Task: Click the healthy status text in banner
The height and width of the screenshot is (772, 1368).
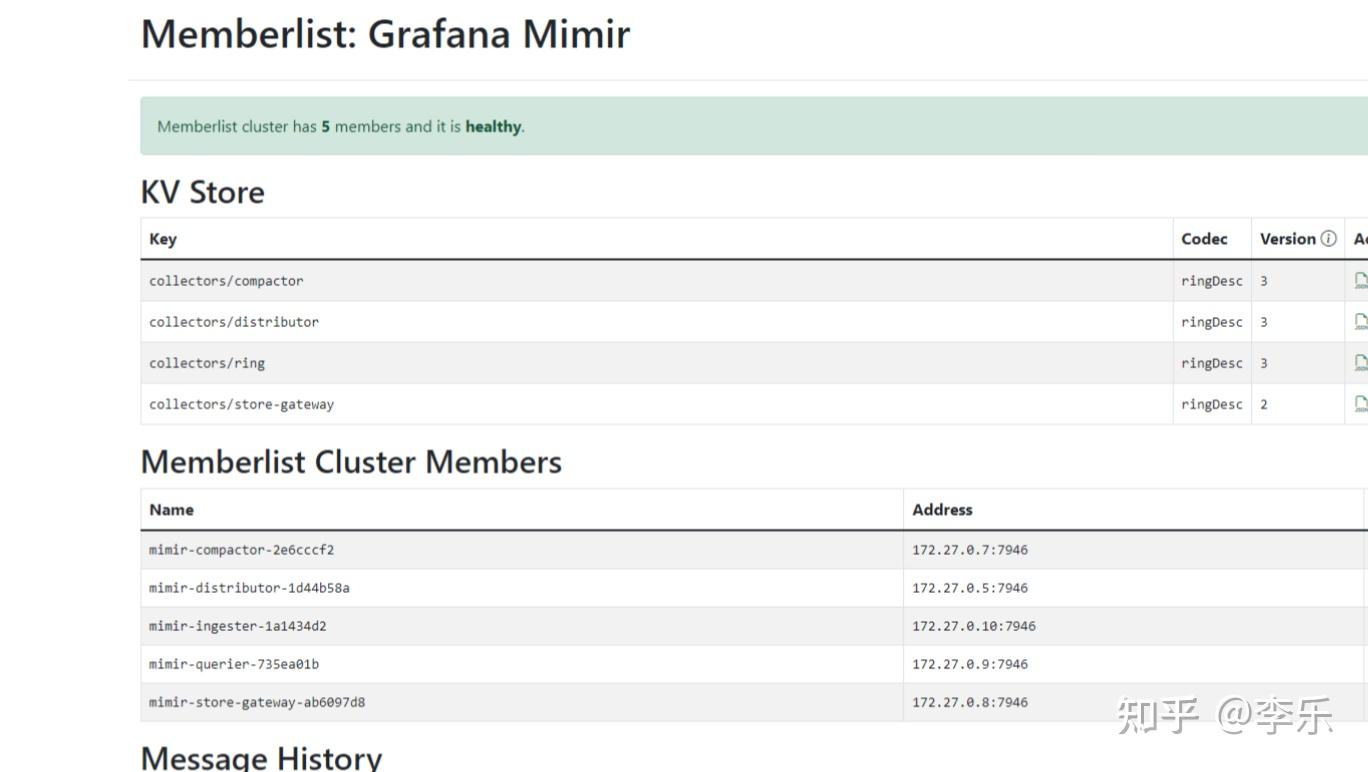Action: tap(492, 127)
